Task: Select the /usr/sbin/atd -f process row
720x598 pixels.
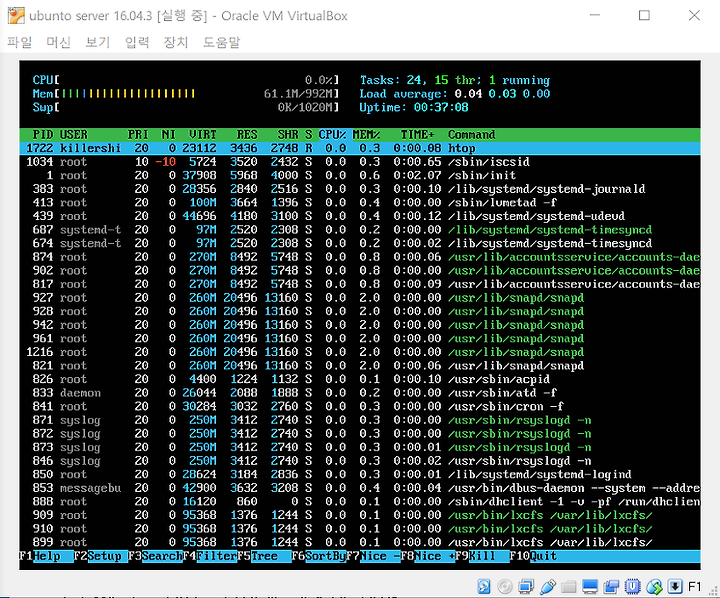Action: click(x=360, y=393)
